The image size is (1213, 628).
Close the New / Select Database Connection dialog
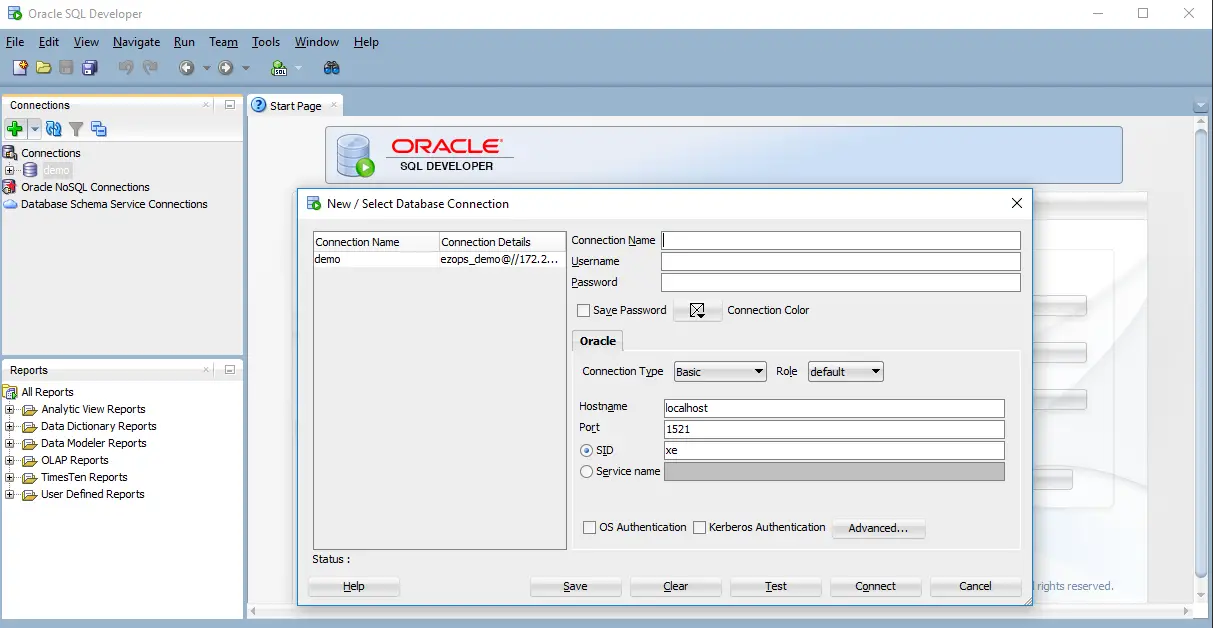click(1017, 203)
